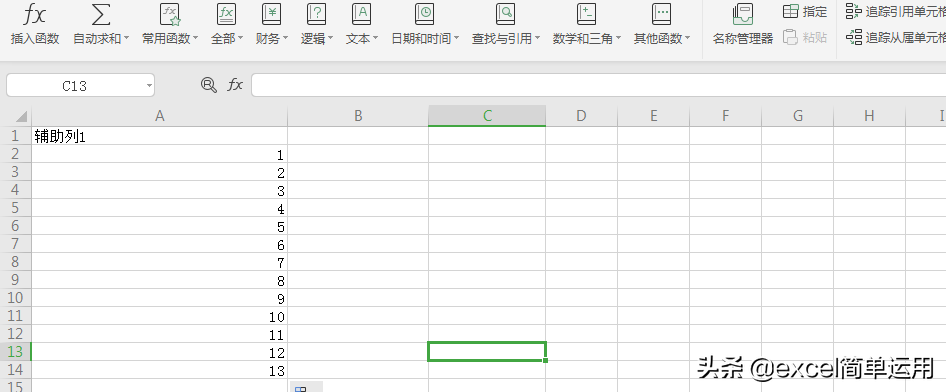Click the cell with value 3
Screen dimensions: 946x392
(x=159, y=191)
